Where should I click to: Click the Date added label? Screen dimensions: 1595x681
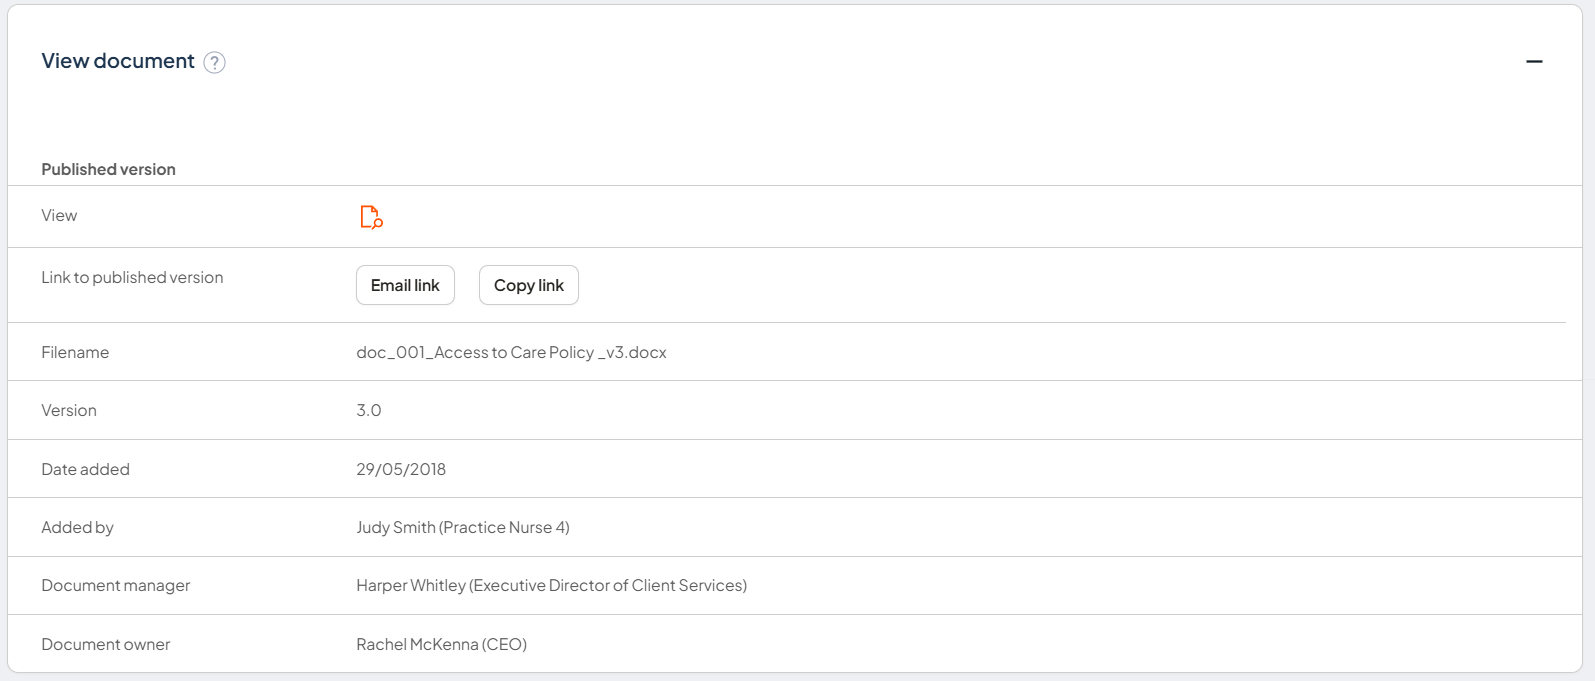pyautogui.click(x=85, y=469)
